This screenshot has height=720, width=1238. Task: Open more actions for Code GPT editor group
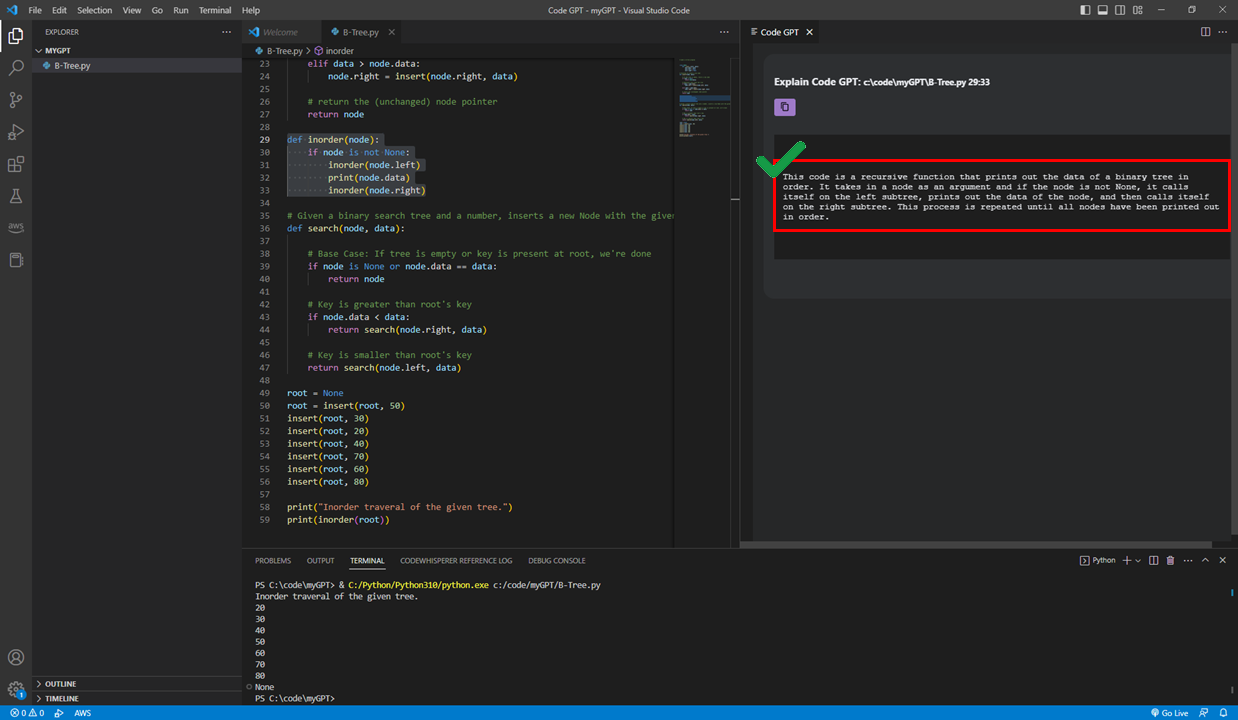[1224, 32]
